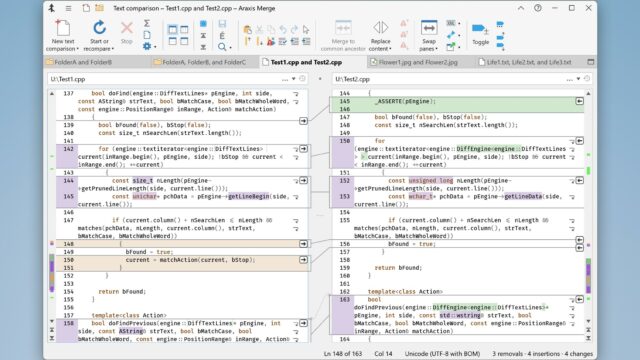The height and width of the screenshot is (360, 640).
Task: Click '3 removals · 4 insertions · 4 changes' status
Action: click(x=542, y=354)
